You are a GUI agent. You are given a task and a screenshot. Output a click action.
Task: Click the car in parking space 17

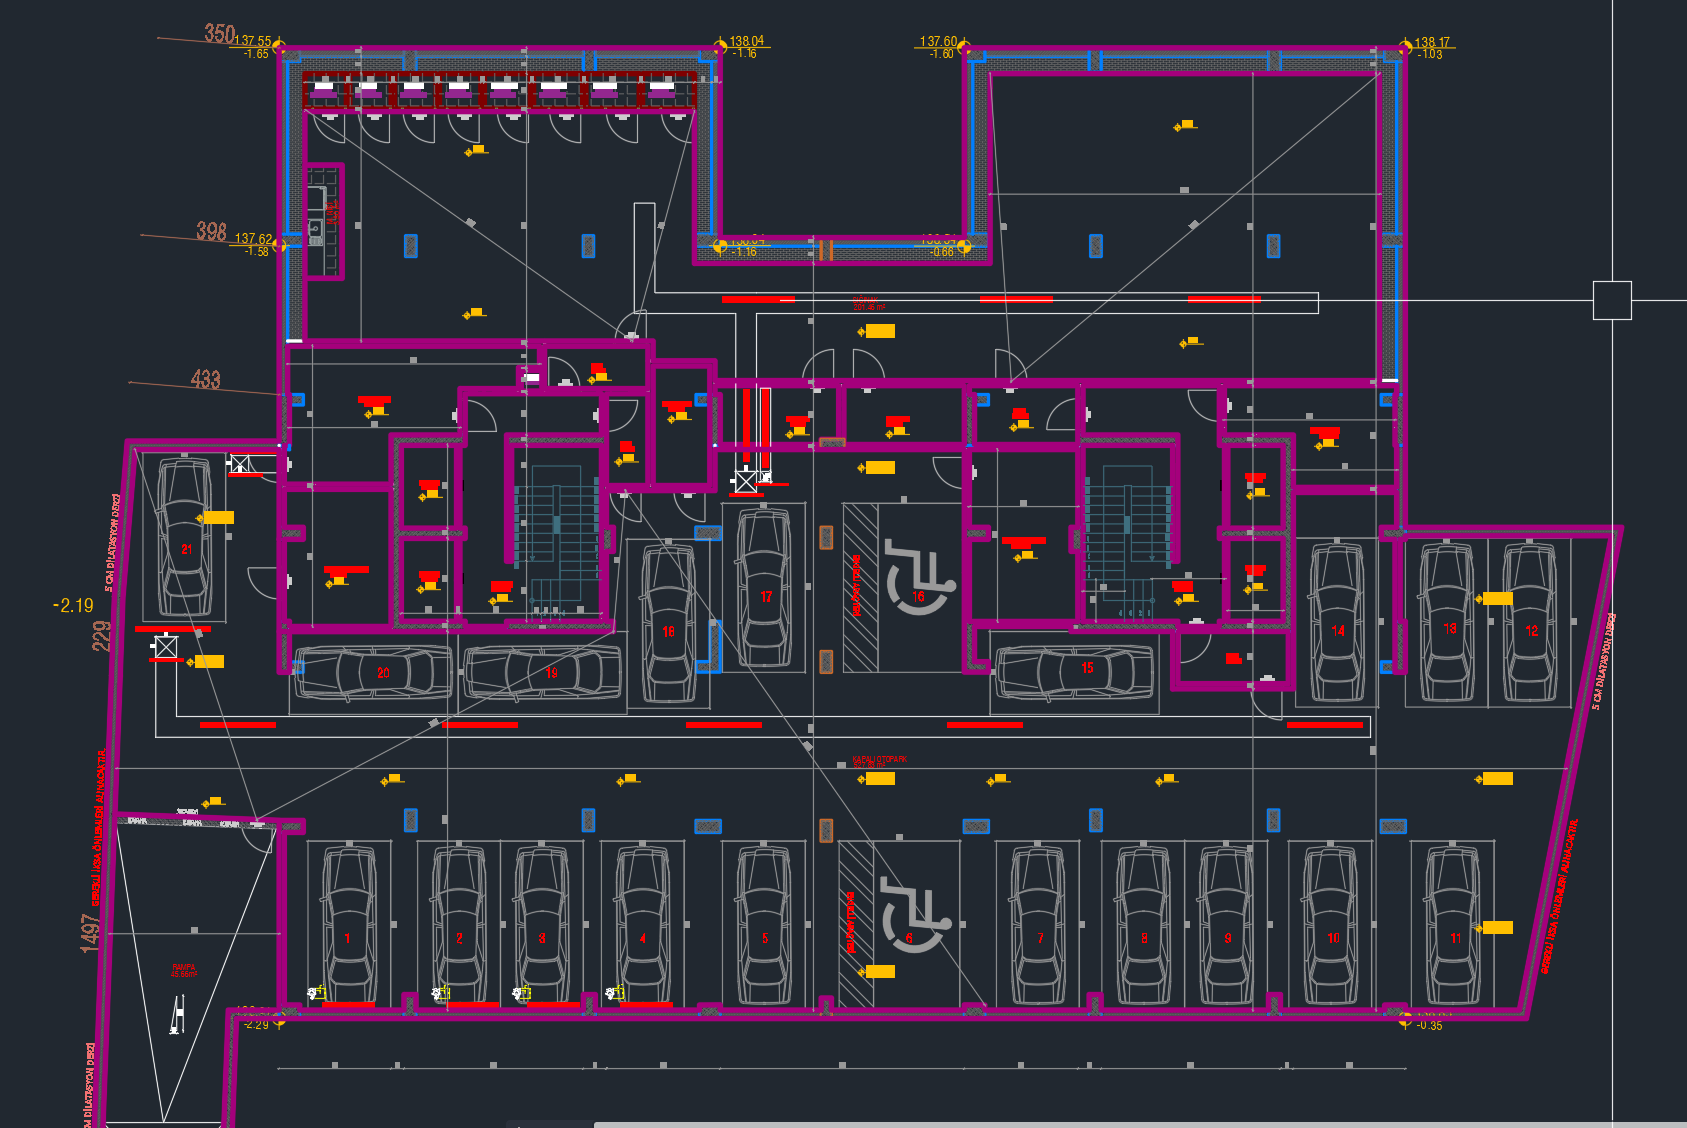(764, 588)
